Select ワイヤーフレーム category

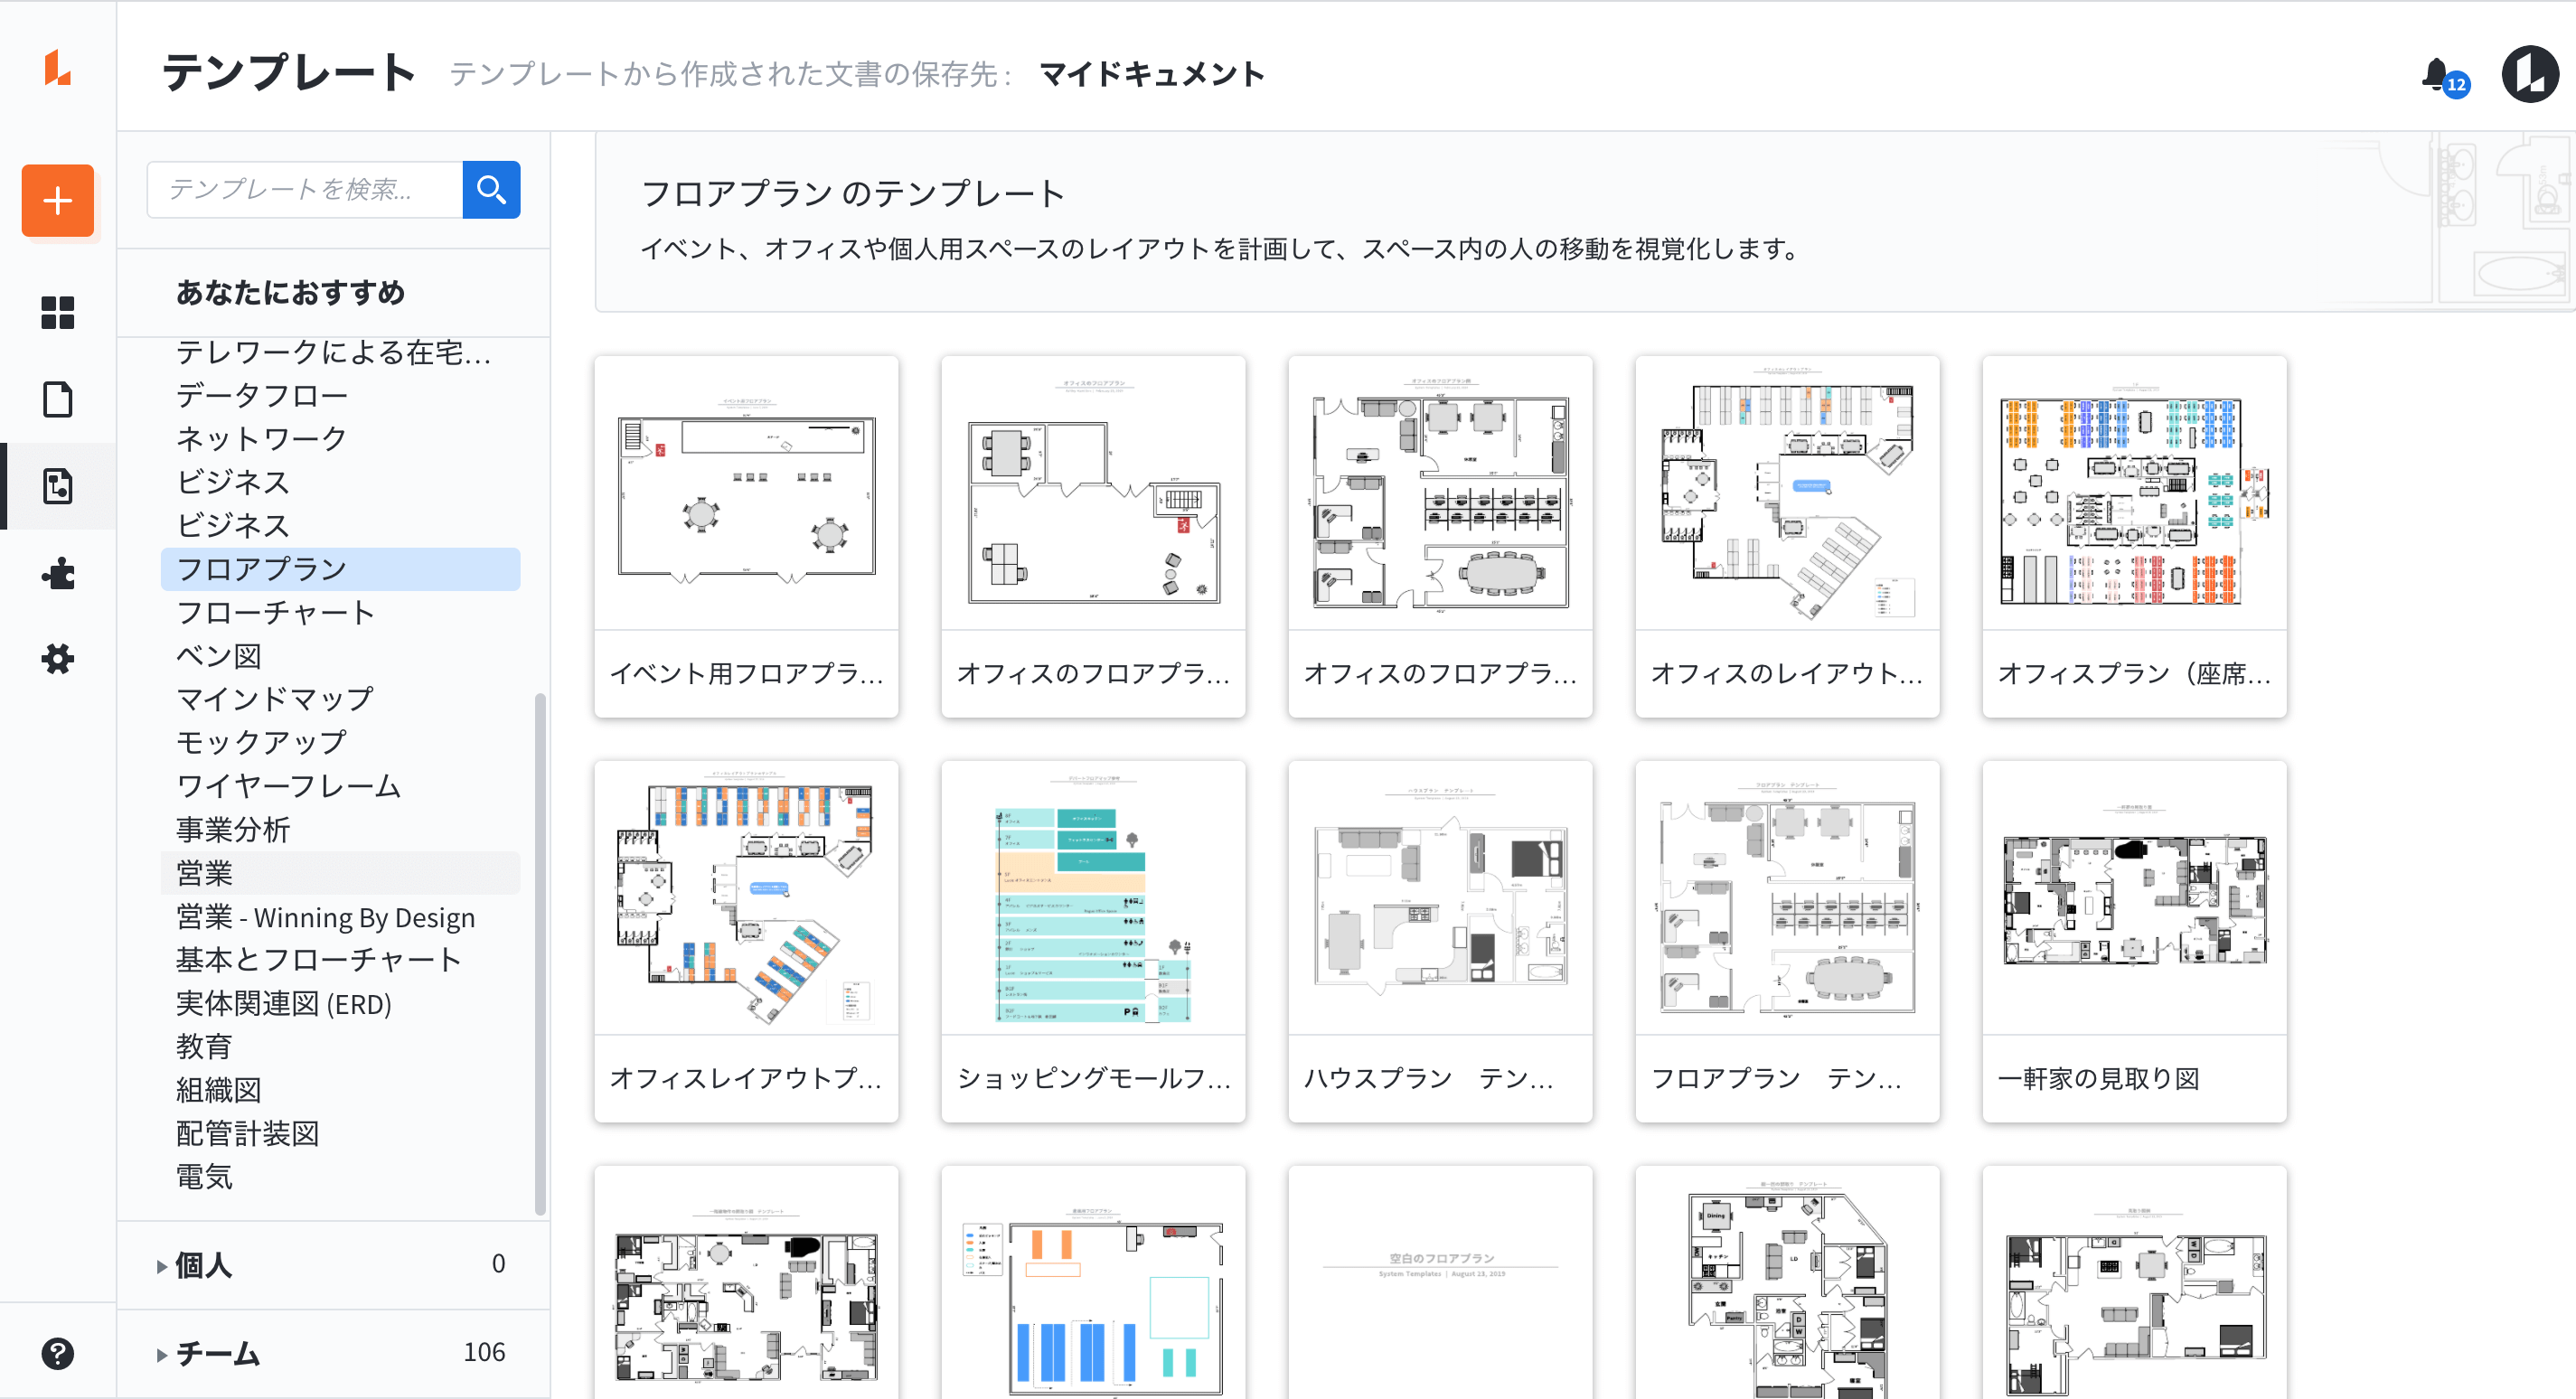click(290, 785)
